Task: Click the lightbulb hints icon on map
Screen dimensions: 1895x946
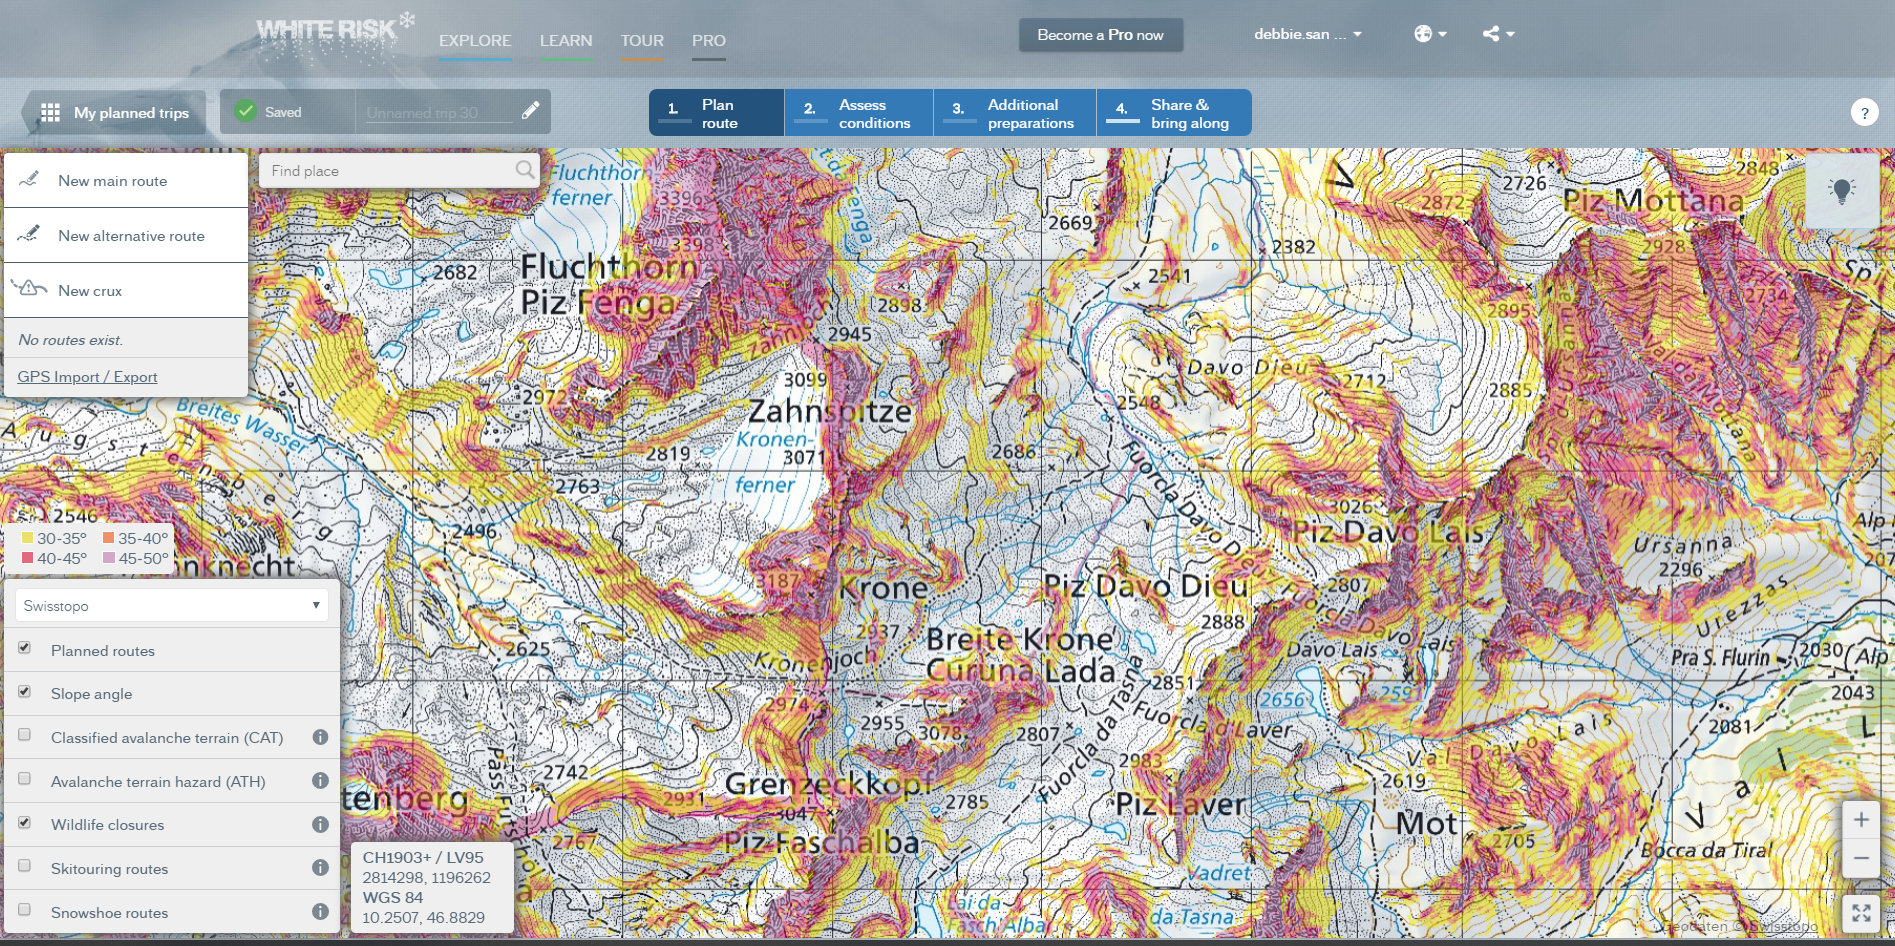Action: (x=1841, y=191)
